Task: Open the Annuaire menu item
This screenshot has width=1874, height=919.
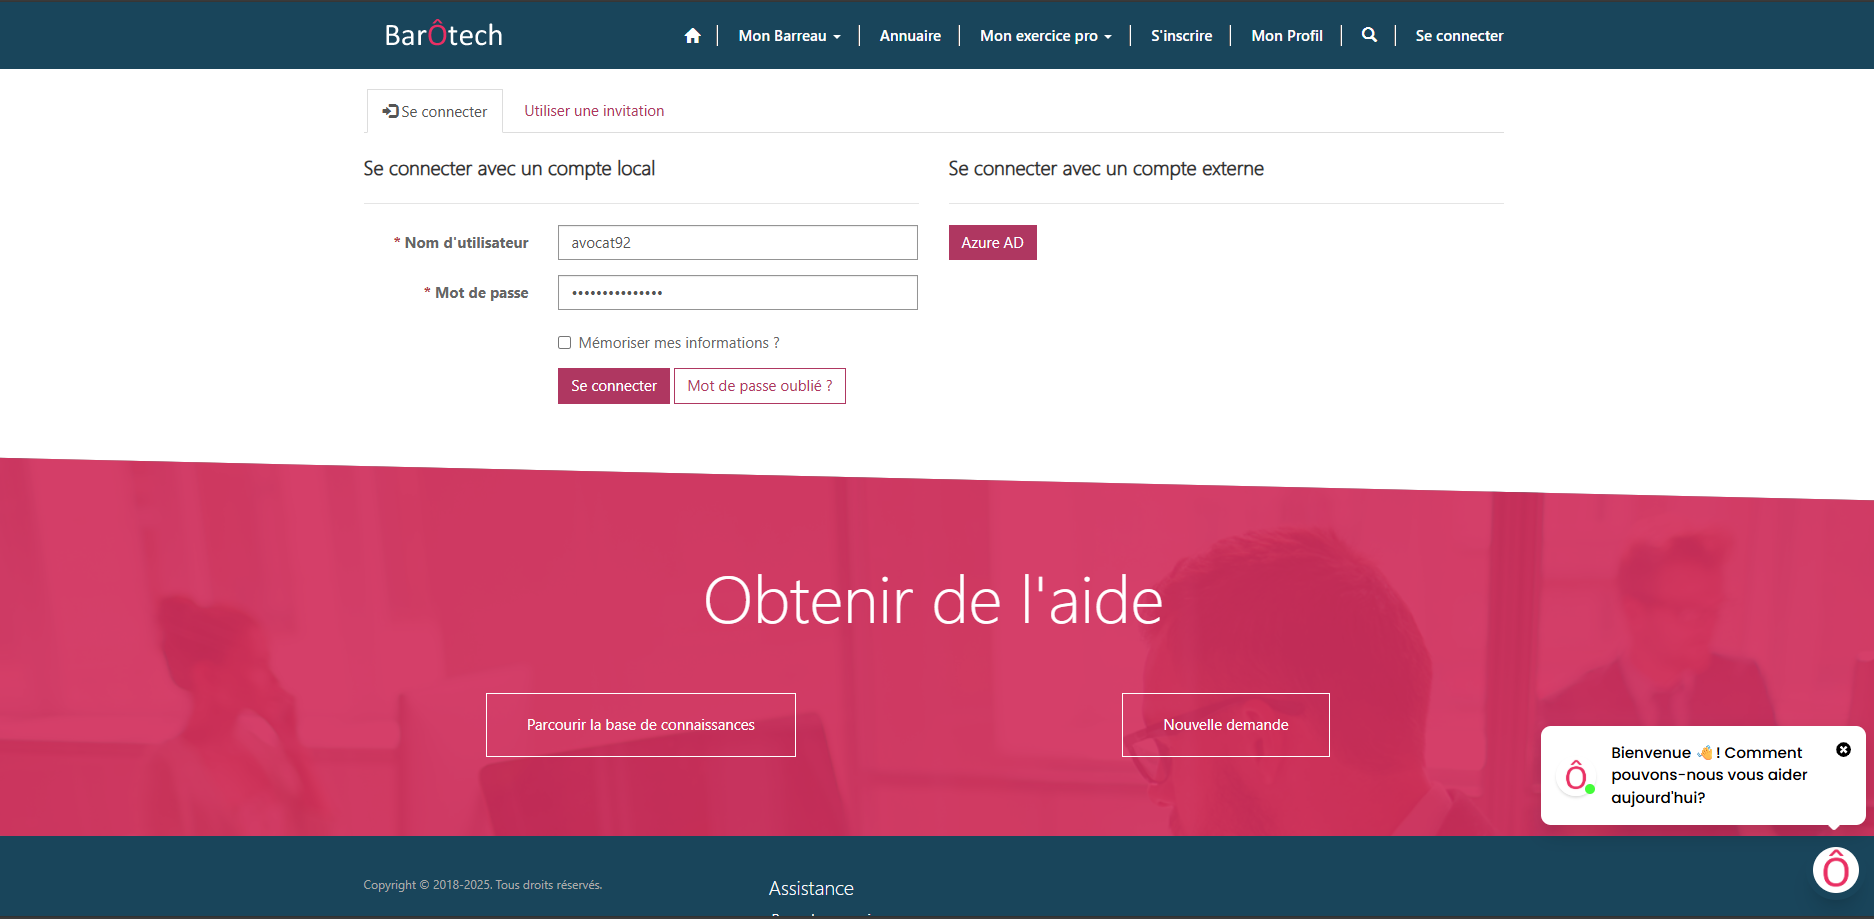Action: (910, 36)
